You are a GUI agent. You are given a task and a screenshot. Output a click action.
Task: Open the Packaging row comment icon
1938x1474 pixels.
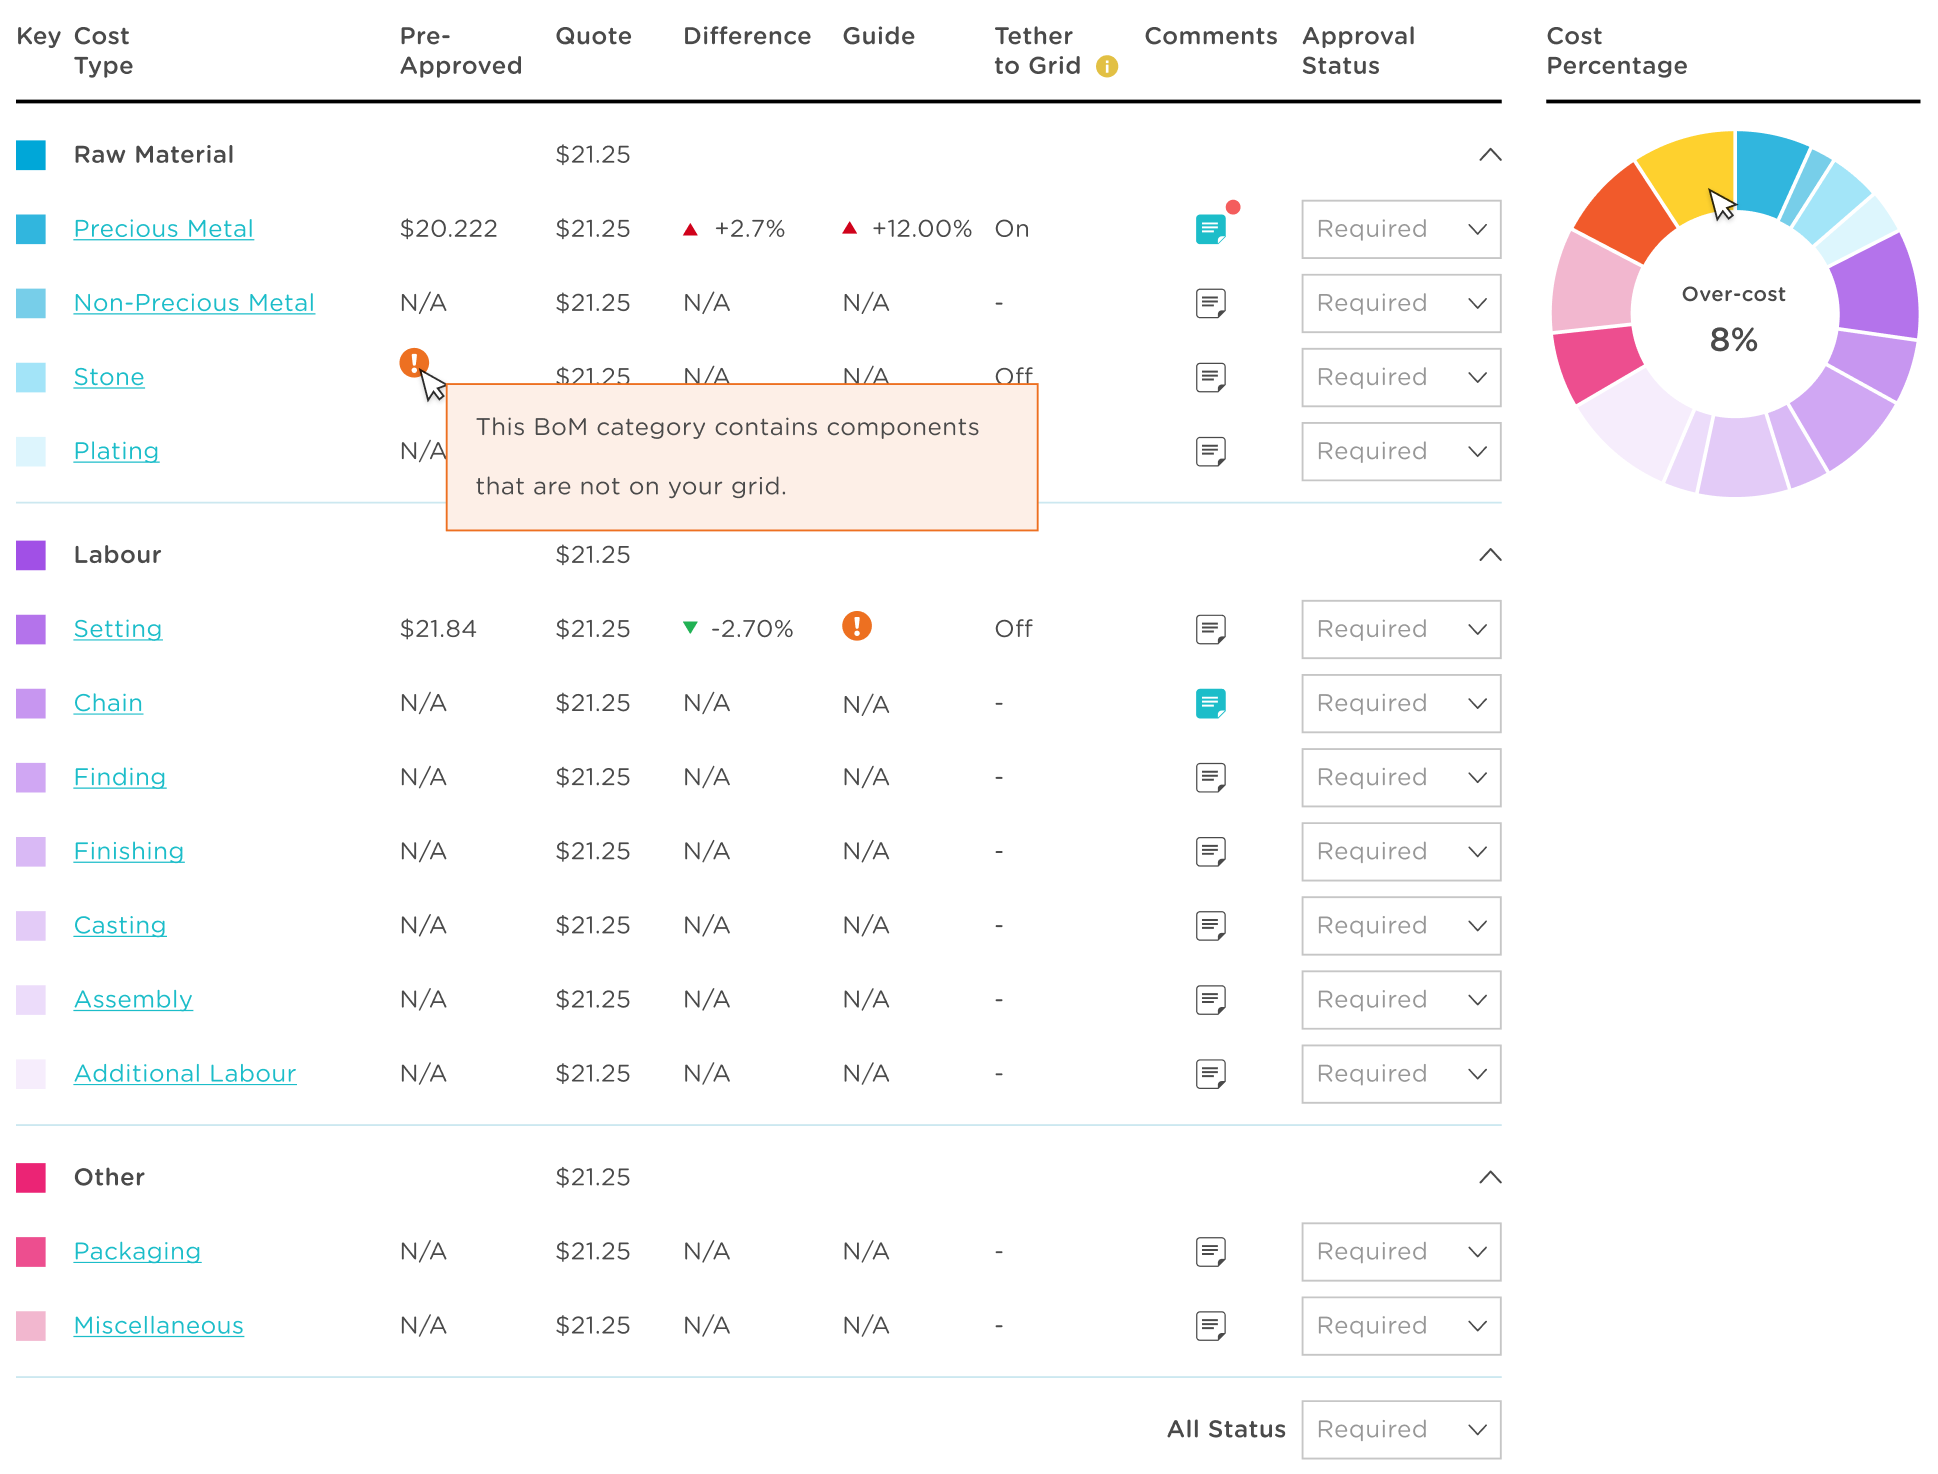click(1210, 1251)
